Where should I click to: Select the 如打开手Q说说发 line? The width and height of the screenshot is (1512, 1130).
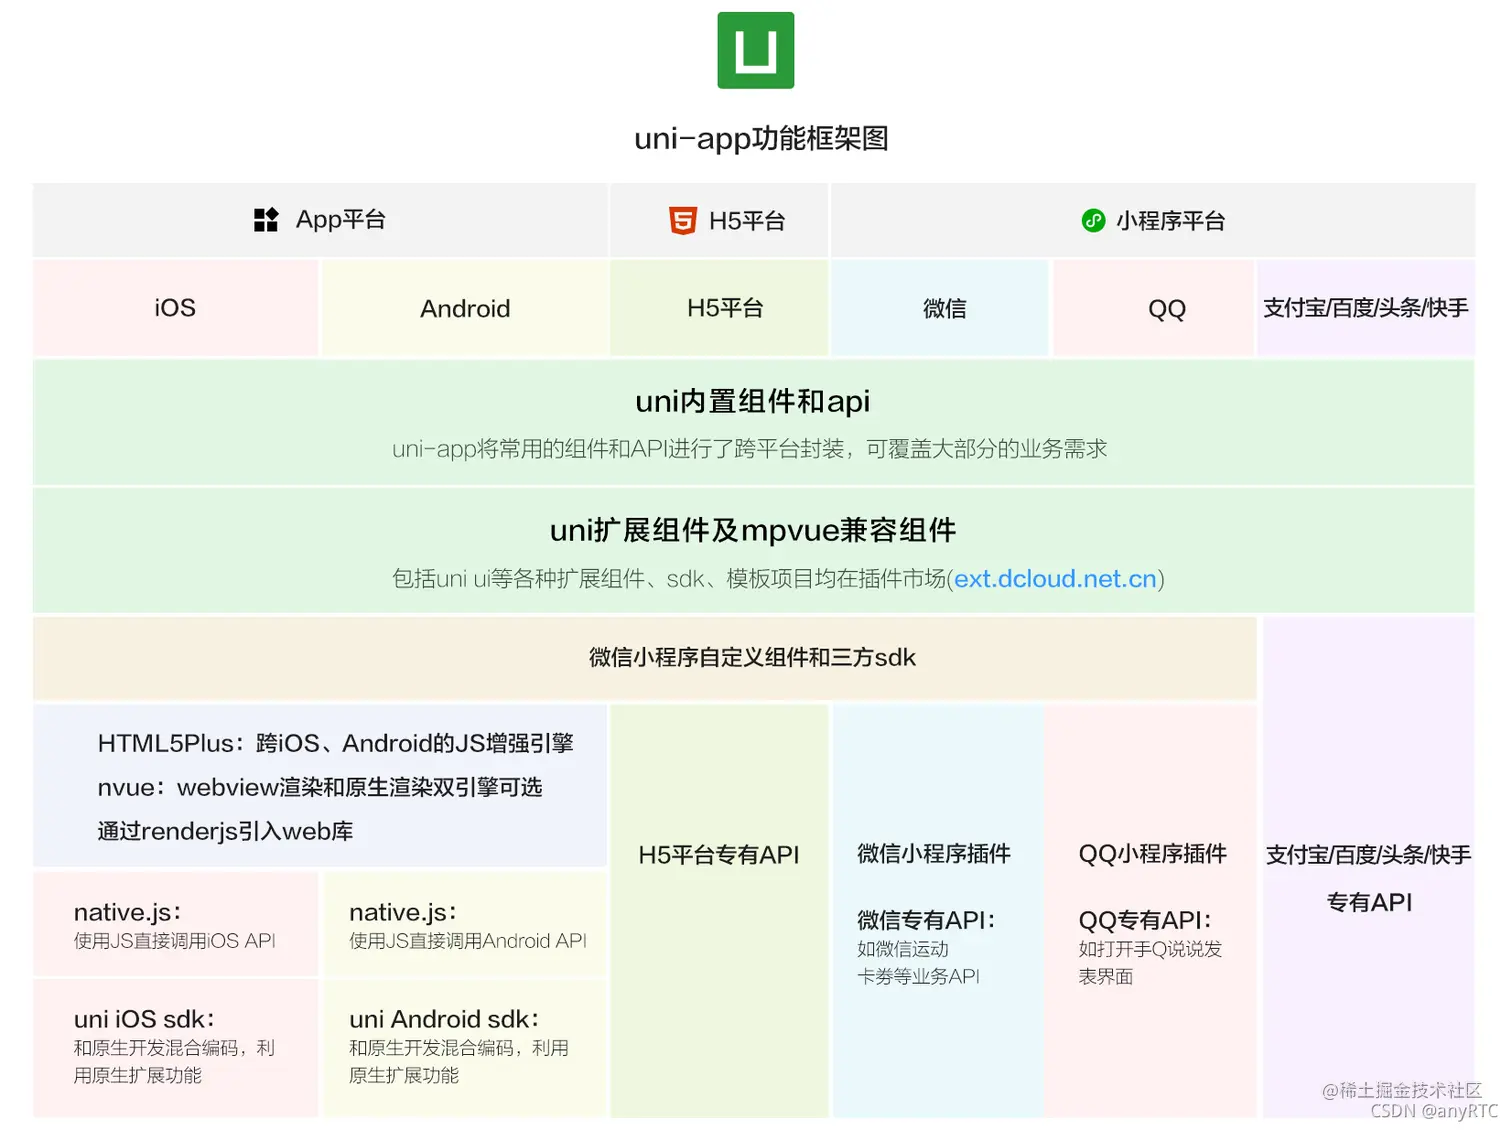(x=1150, y=949)
